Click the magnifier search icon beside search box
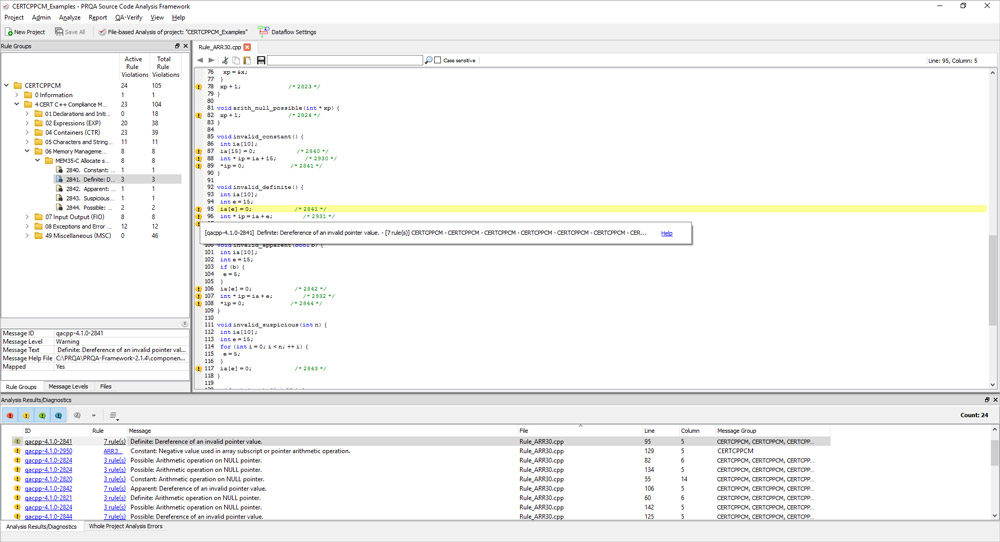This screenshot has width=1000, height=542. pyautogui.click(x=429, y=61)
